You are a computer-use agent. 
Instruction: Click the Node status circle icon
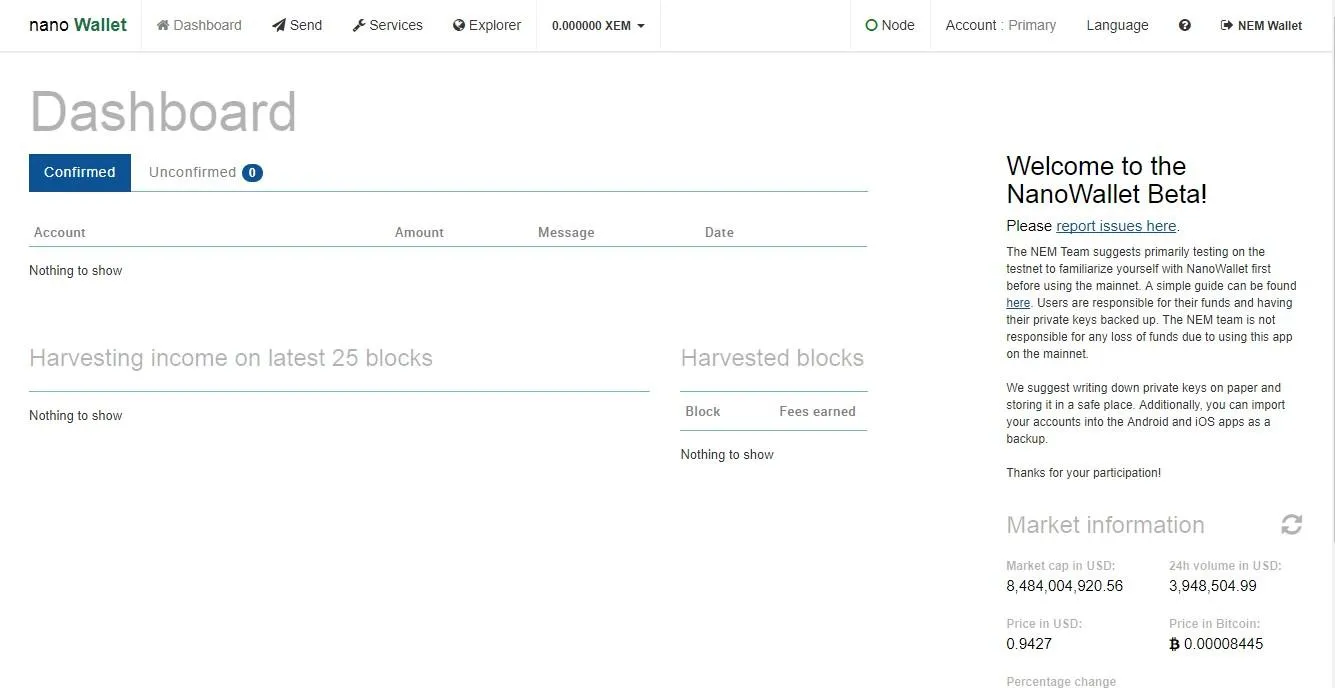[871, 25]
